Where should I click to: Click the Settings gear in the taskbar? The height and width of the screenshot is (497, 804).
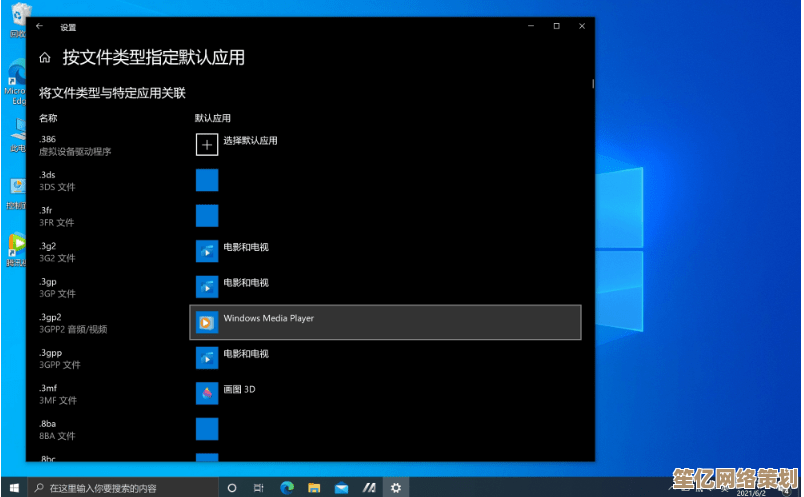[396, 488]
